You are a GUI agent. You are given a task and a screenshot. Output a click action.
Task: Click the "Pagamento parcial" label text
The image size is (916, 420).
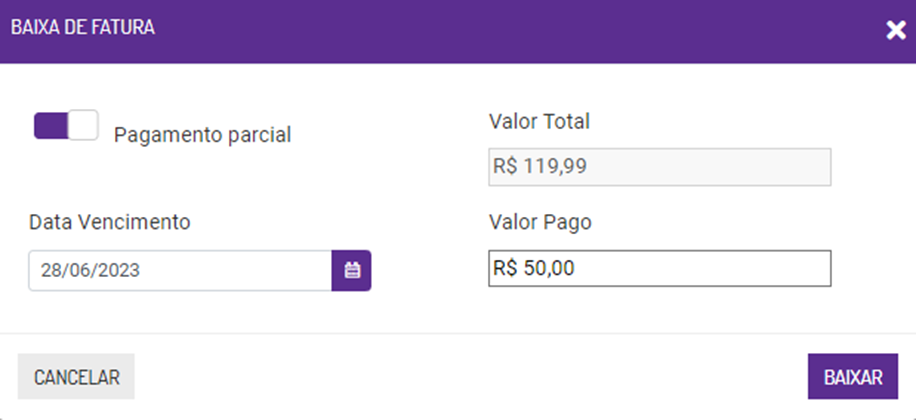[x=202, y=135]
